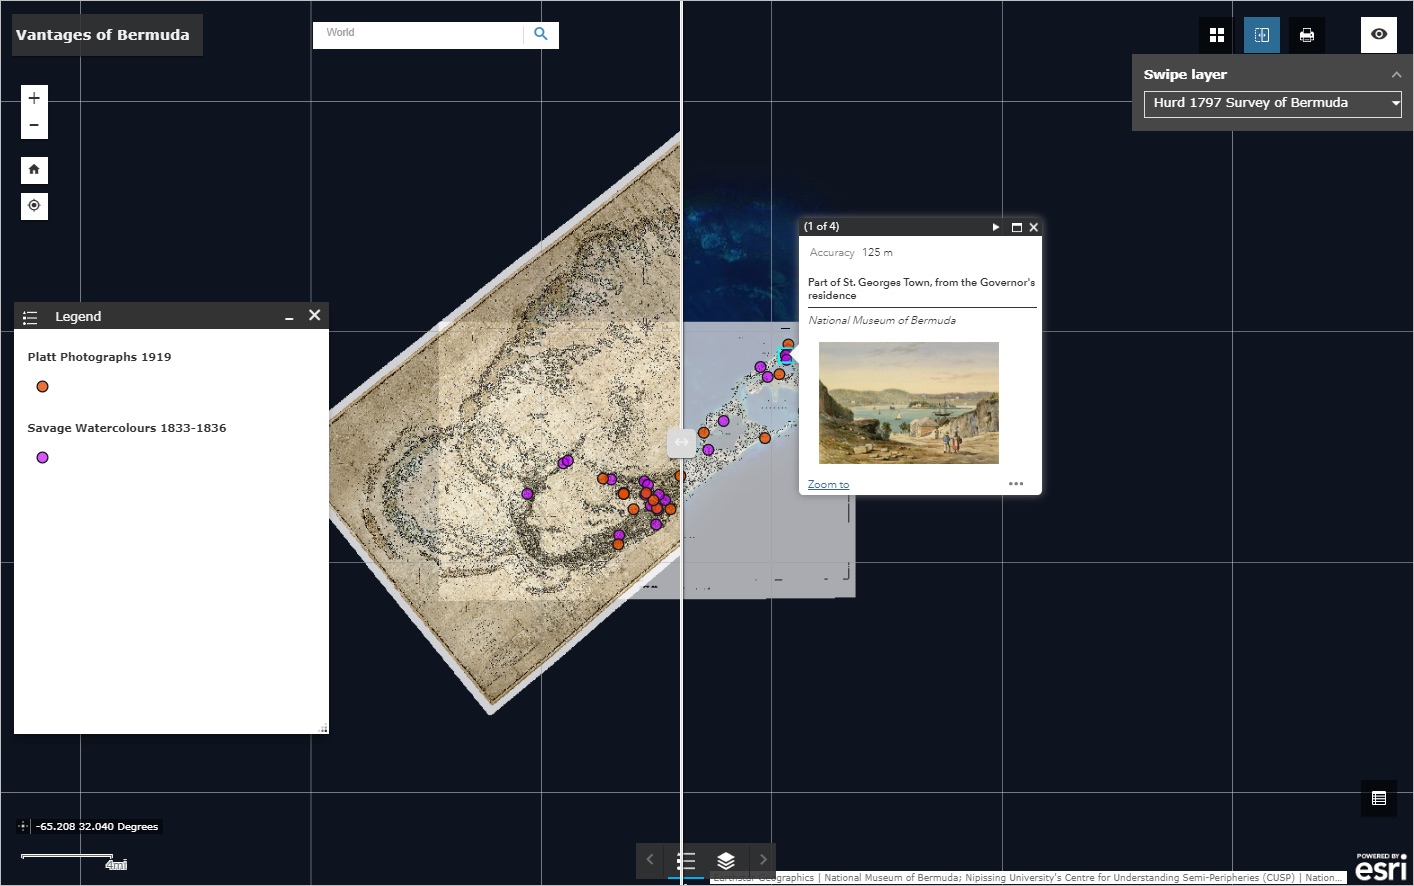The image size is (1414, 886).
Task: Show next feature in the popup
Action: (995, 227)
